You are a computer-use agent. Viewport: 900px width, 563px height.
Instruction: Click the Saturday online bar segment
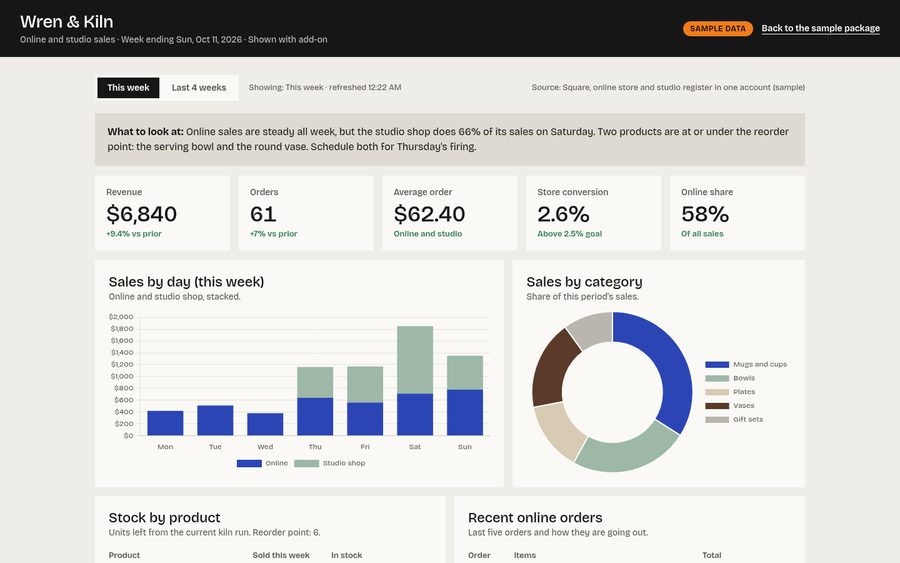[415, 414]
